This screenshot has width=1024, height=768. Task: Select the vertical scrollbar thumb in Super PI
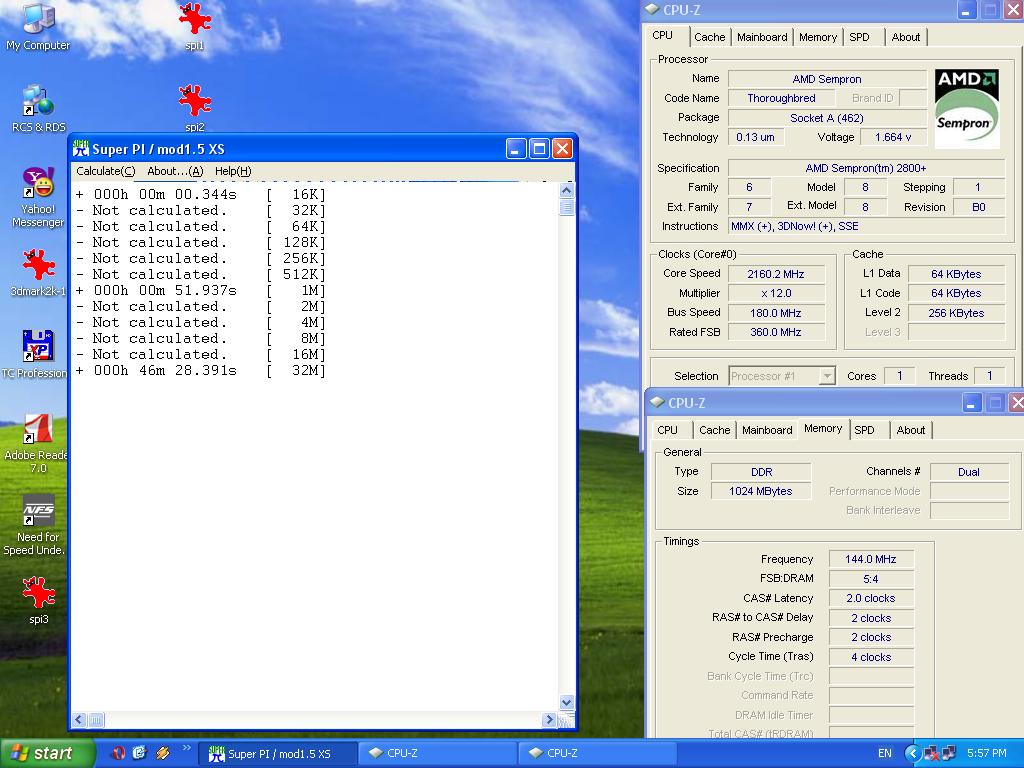click(566, 208)
